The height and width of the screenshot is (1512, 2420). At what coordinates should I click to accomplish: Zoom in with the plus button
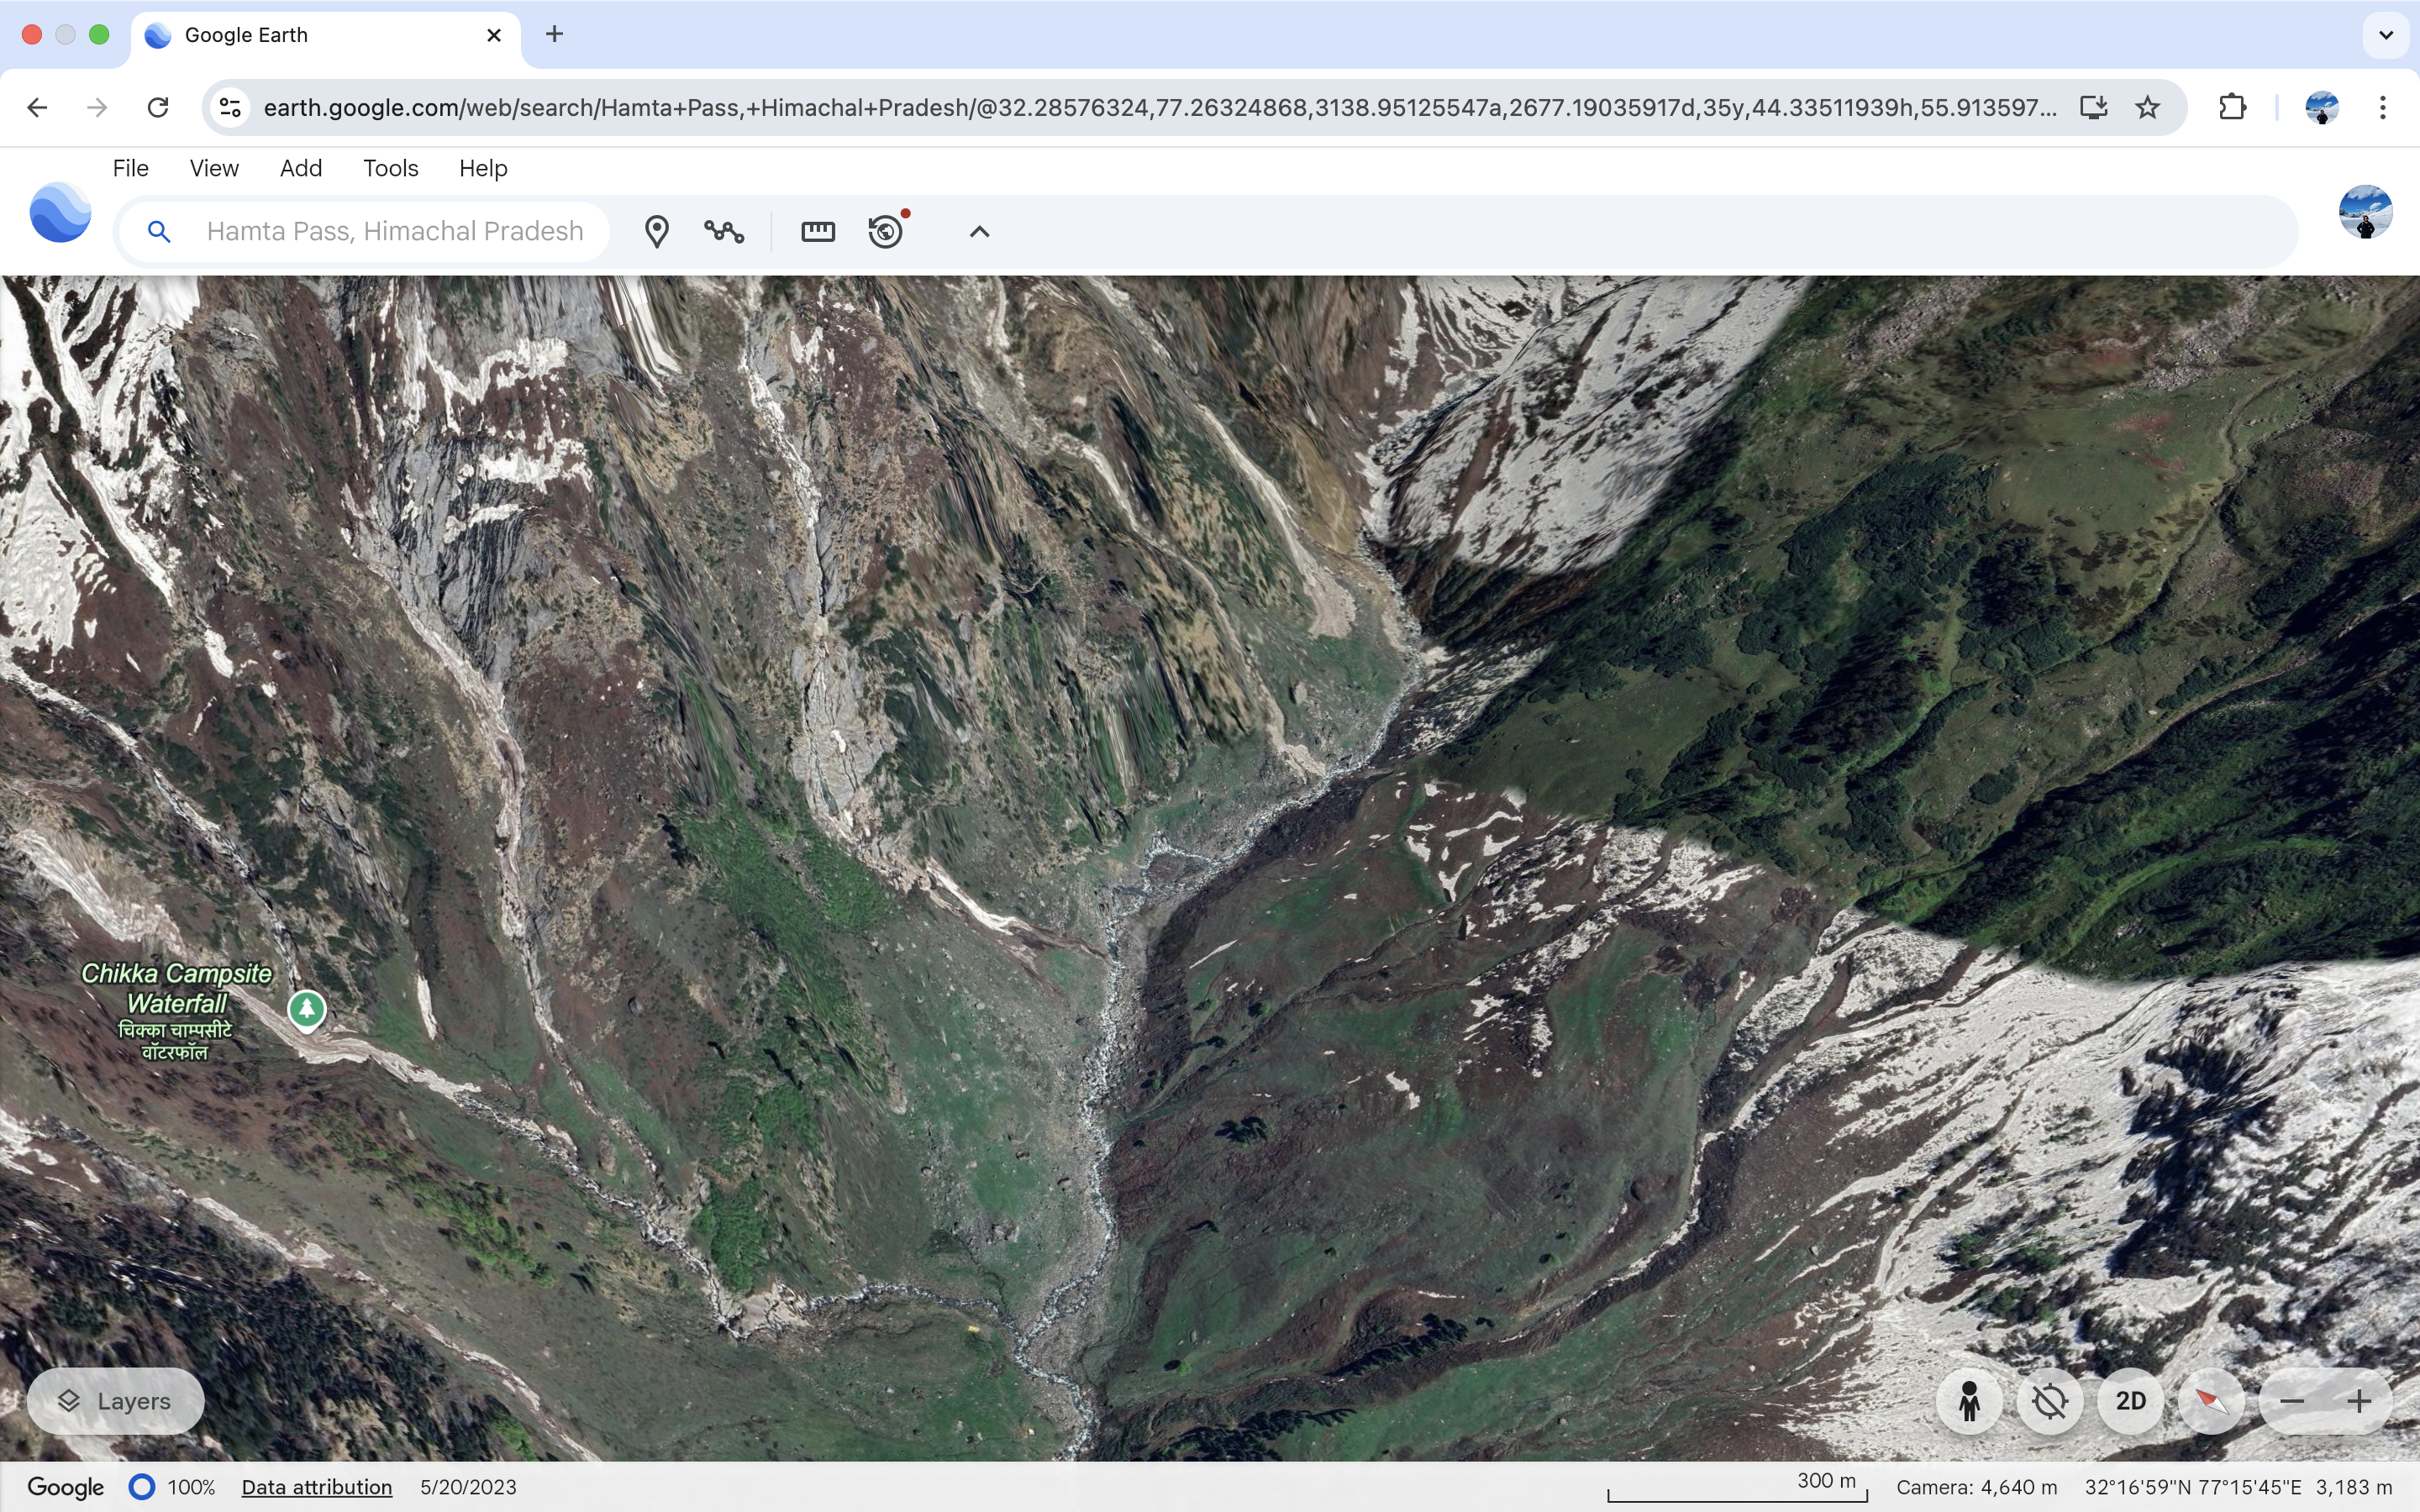point(2359,1401)
